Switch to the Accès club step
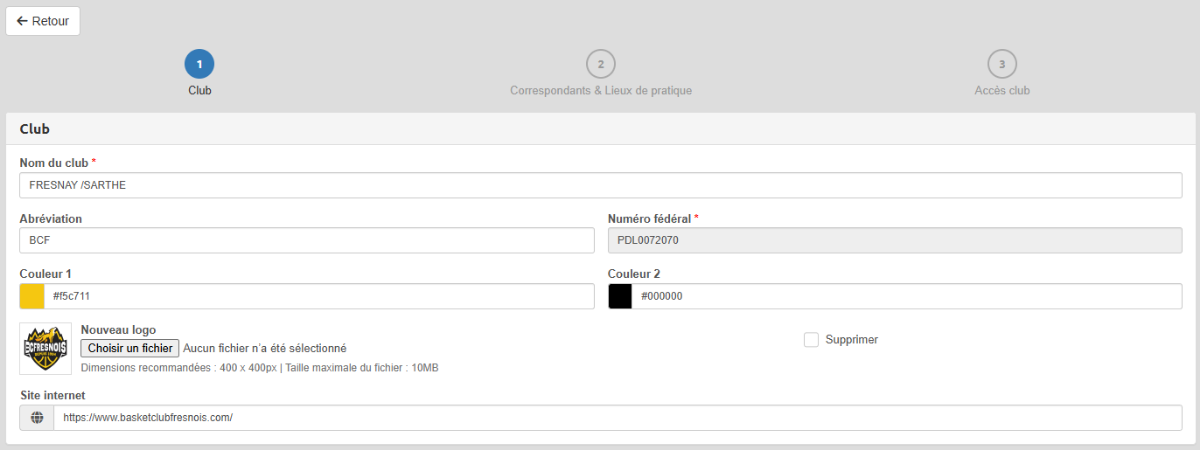Viewport: 1200px width, 450px height. click(1002, 90)
